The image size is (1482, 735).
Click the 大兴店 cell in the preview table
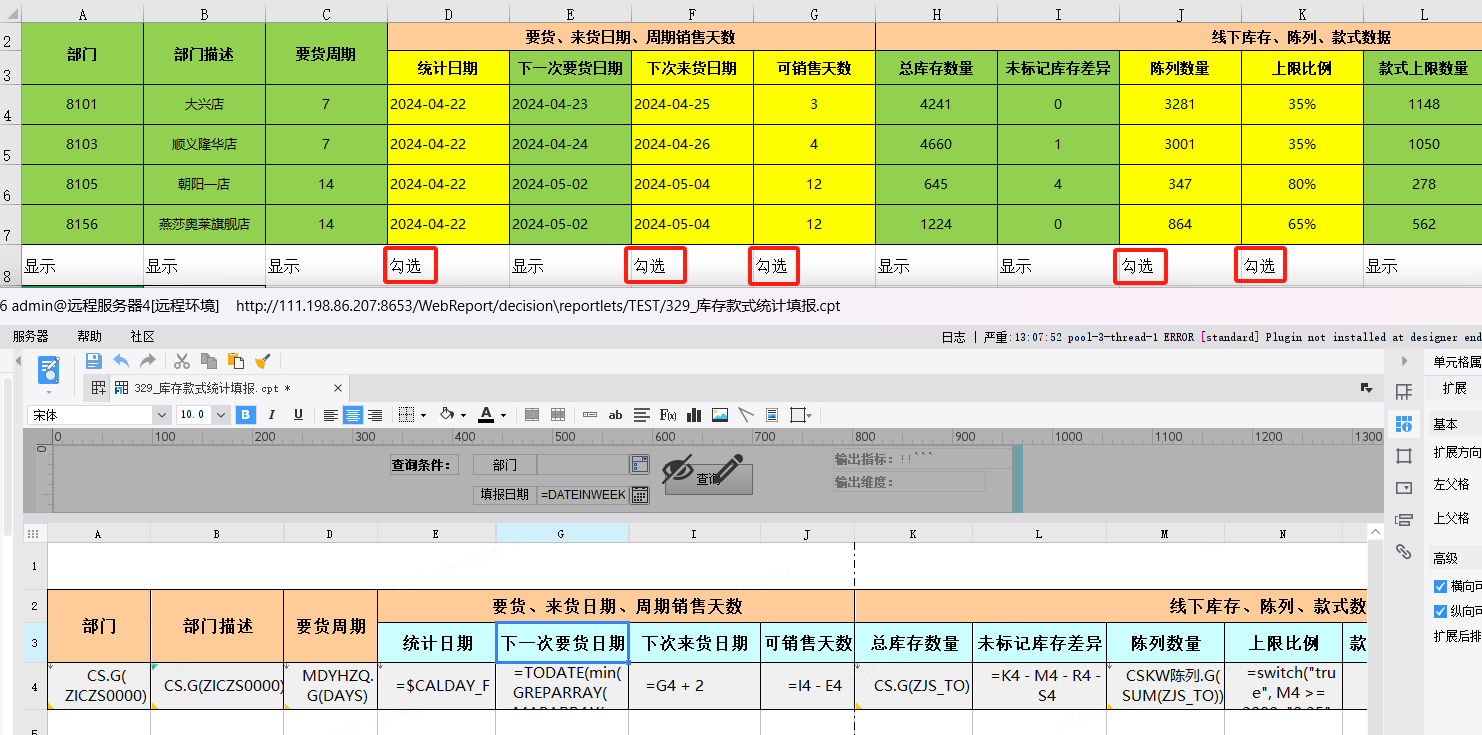(204, 104)
